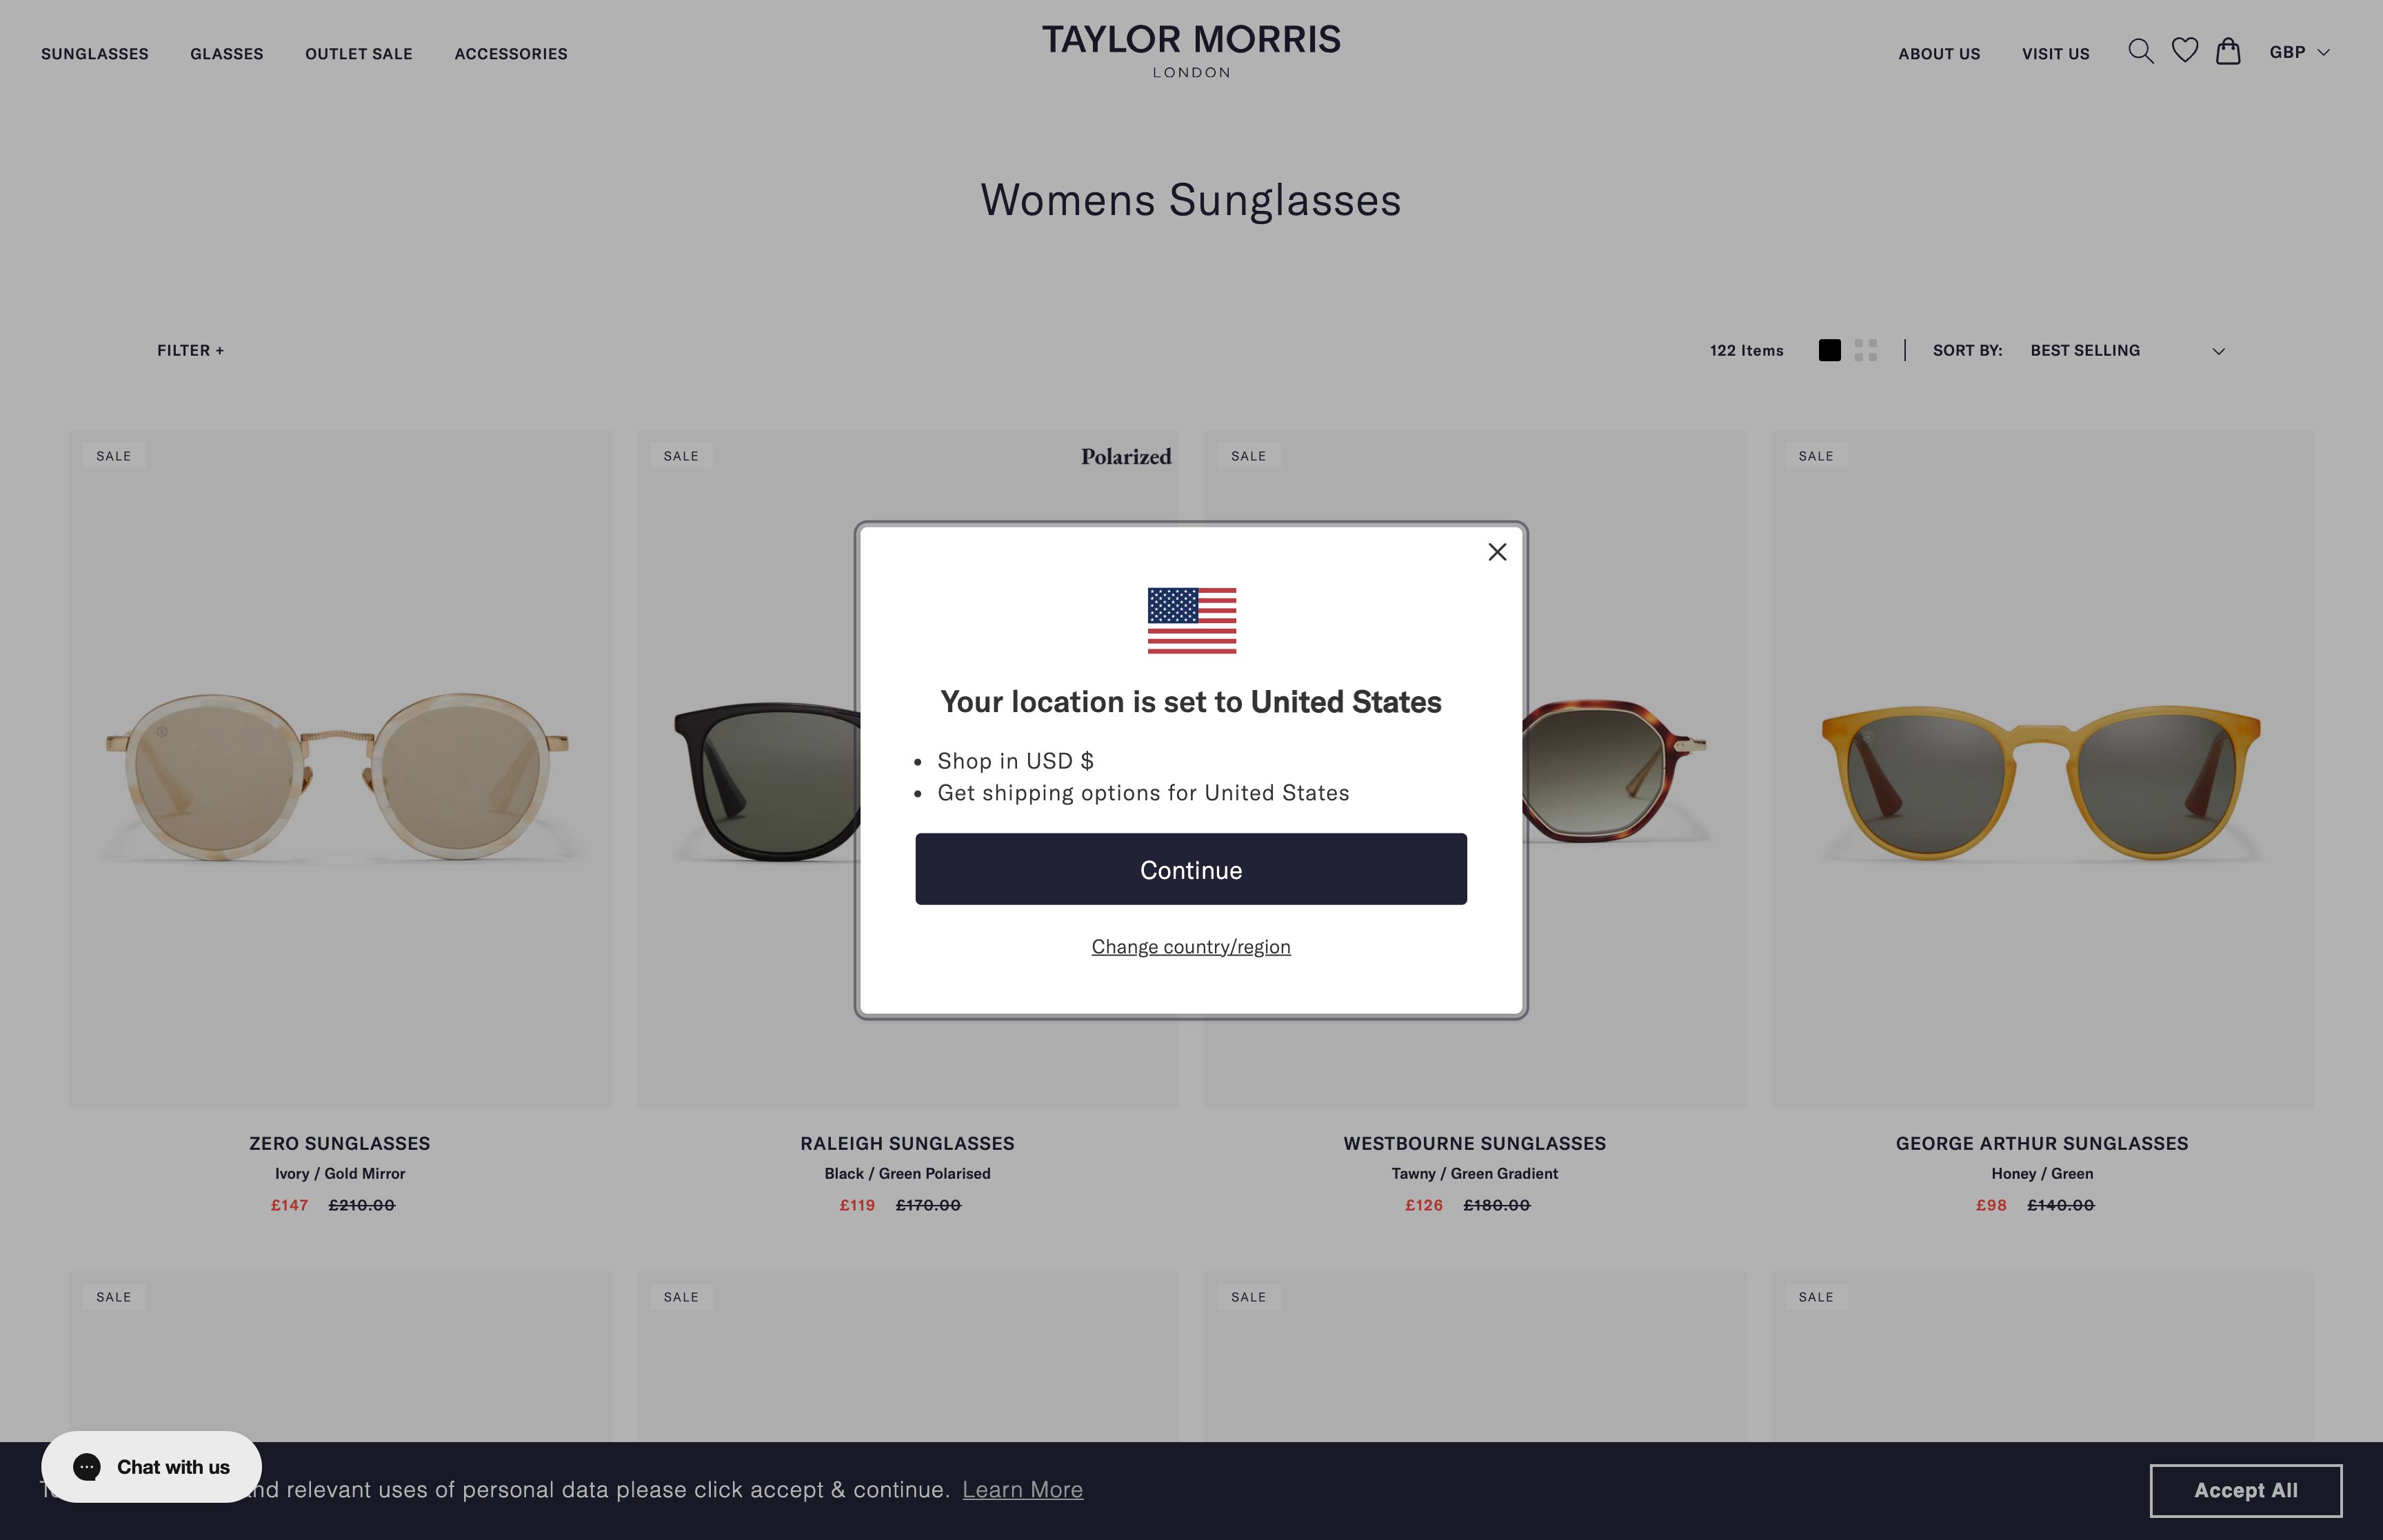The width and height of the screenshot is (2383, 1540).
Task: Click the Continue button
Action: [x=1191, y=869]
